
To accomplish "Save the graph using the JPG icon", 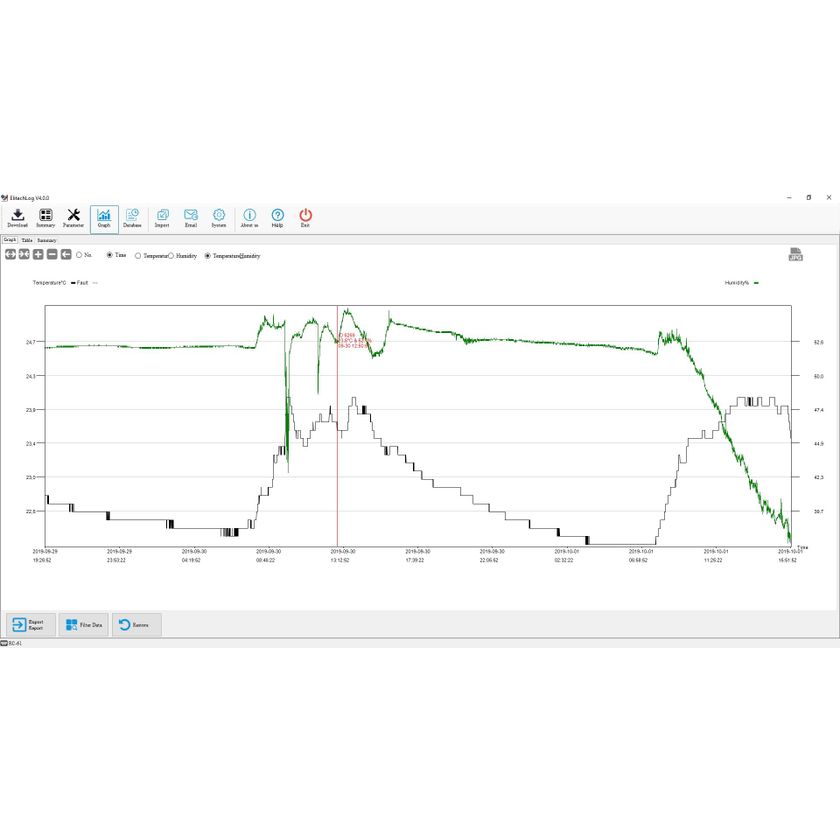I will (795, 255).
